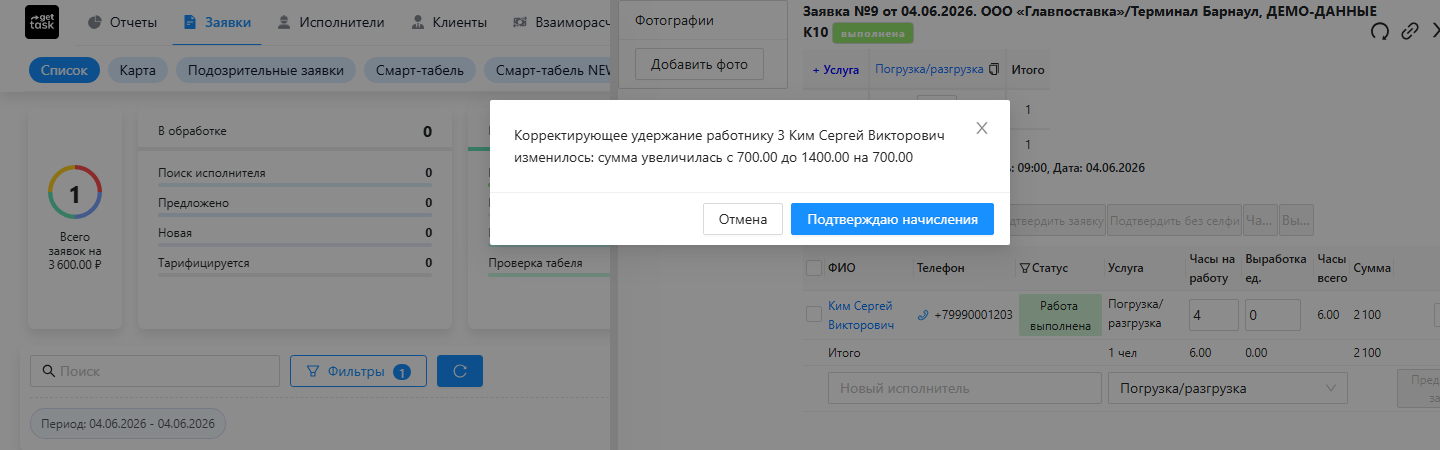Click the В обработке card header

[295, 131]
